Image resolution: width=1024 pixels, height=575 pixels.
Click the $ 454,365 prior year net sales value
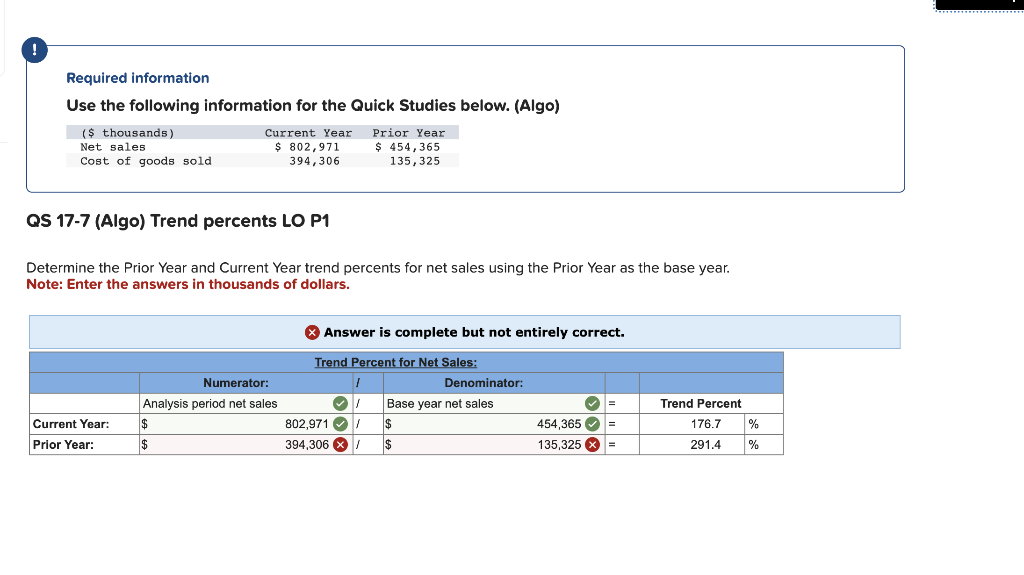(408, 147)
